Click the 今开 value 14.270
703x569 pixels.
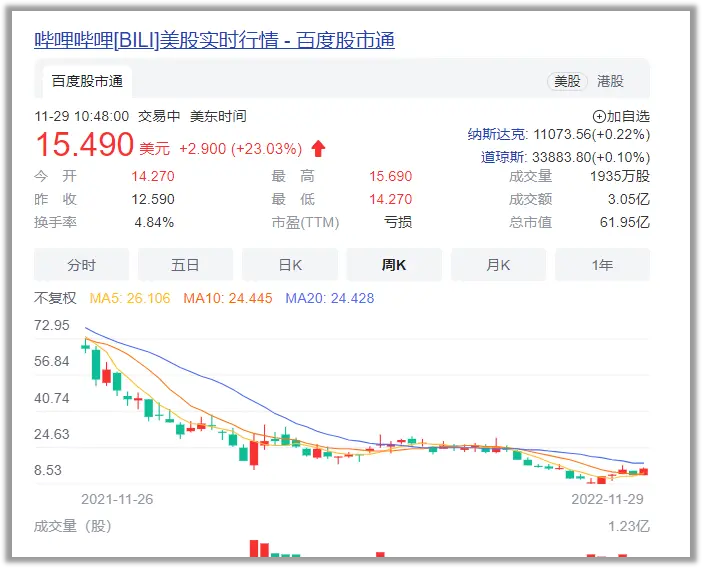[153, 176]
